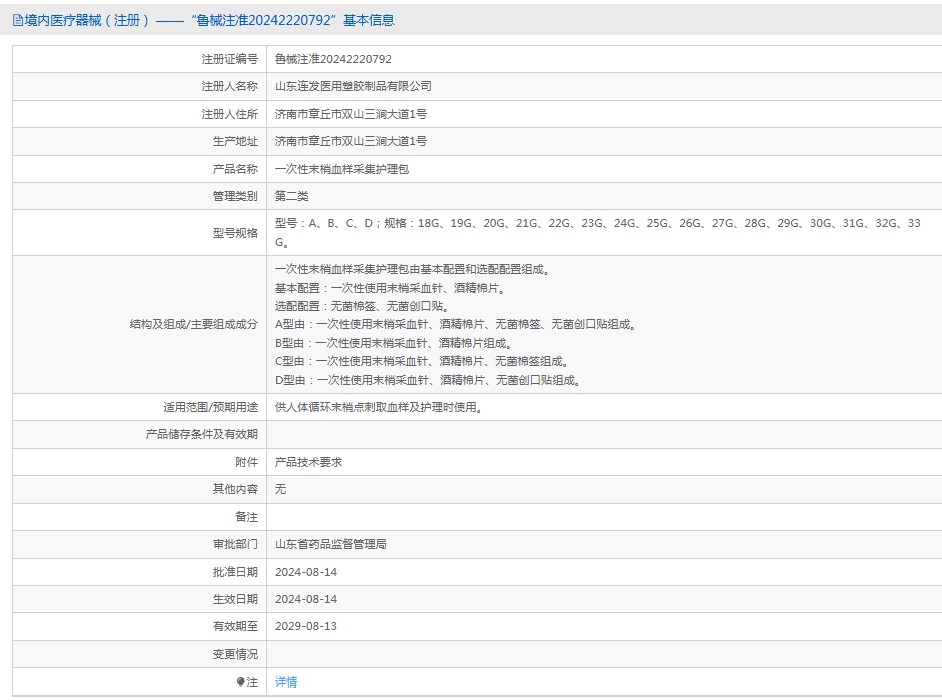Click the 变更情况 label

[x=235, y=654]
